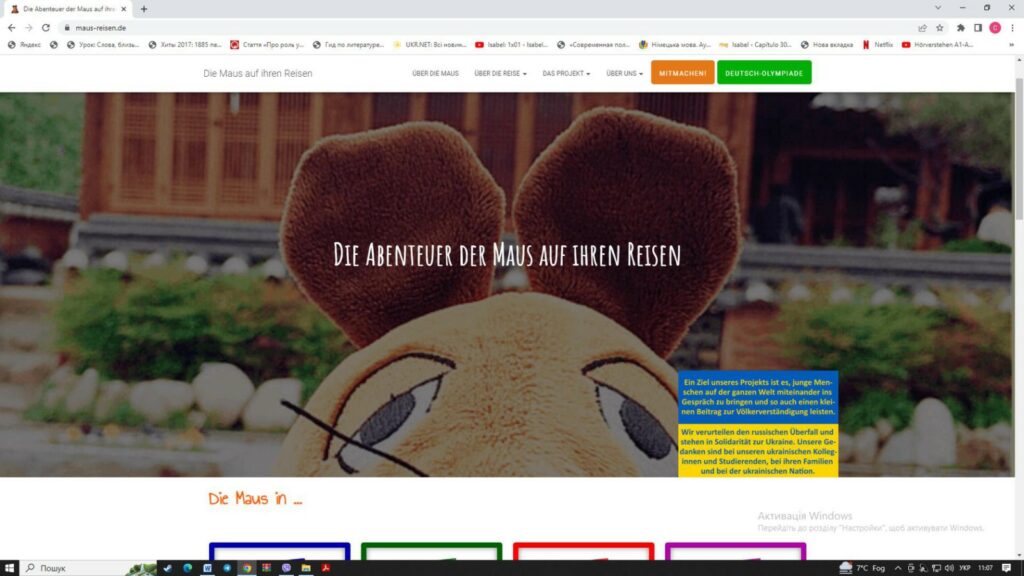This screenshot has height=576, width=1024.
Task: Click the orange MITMACHEN! button
Action: pos(682,73)
